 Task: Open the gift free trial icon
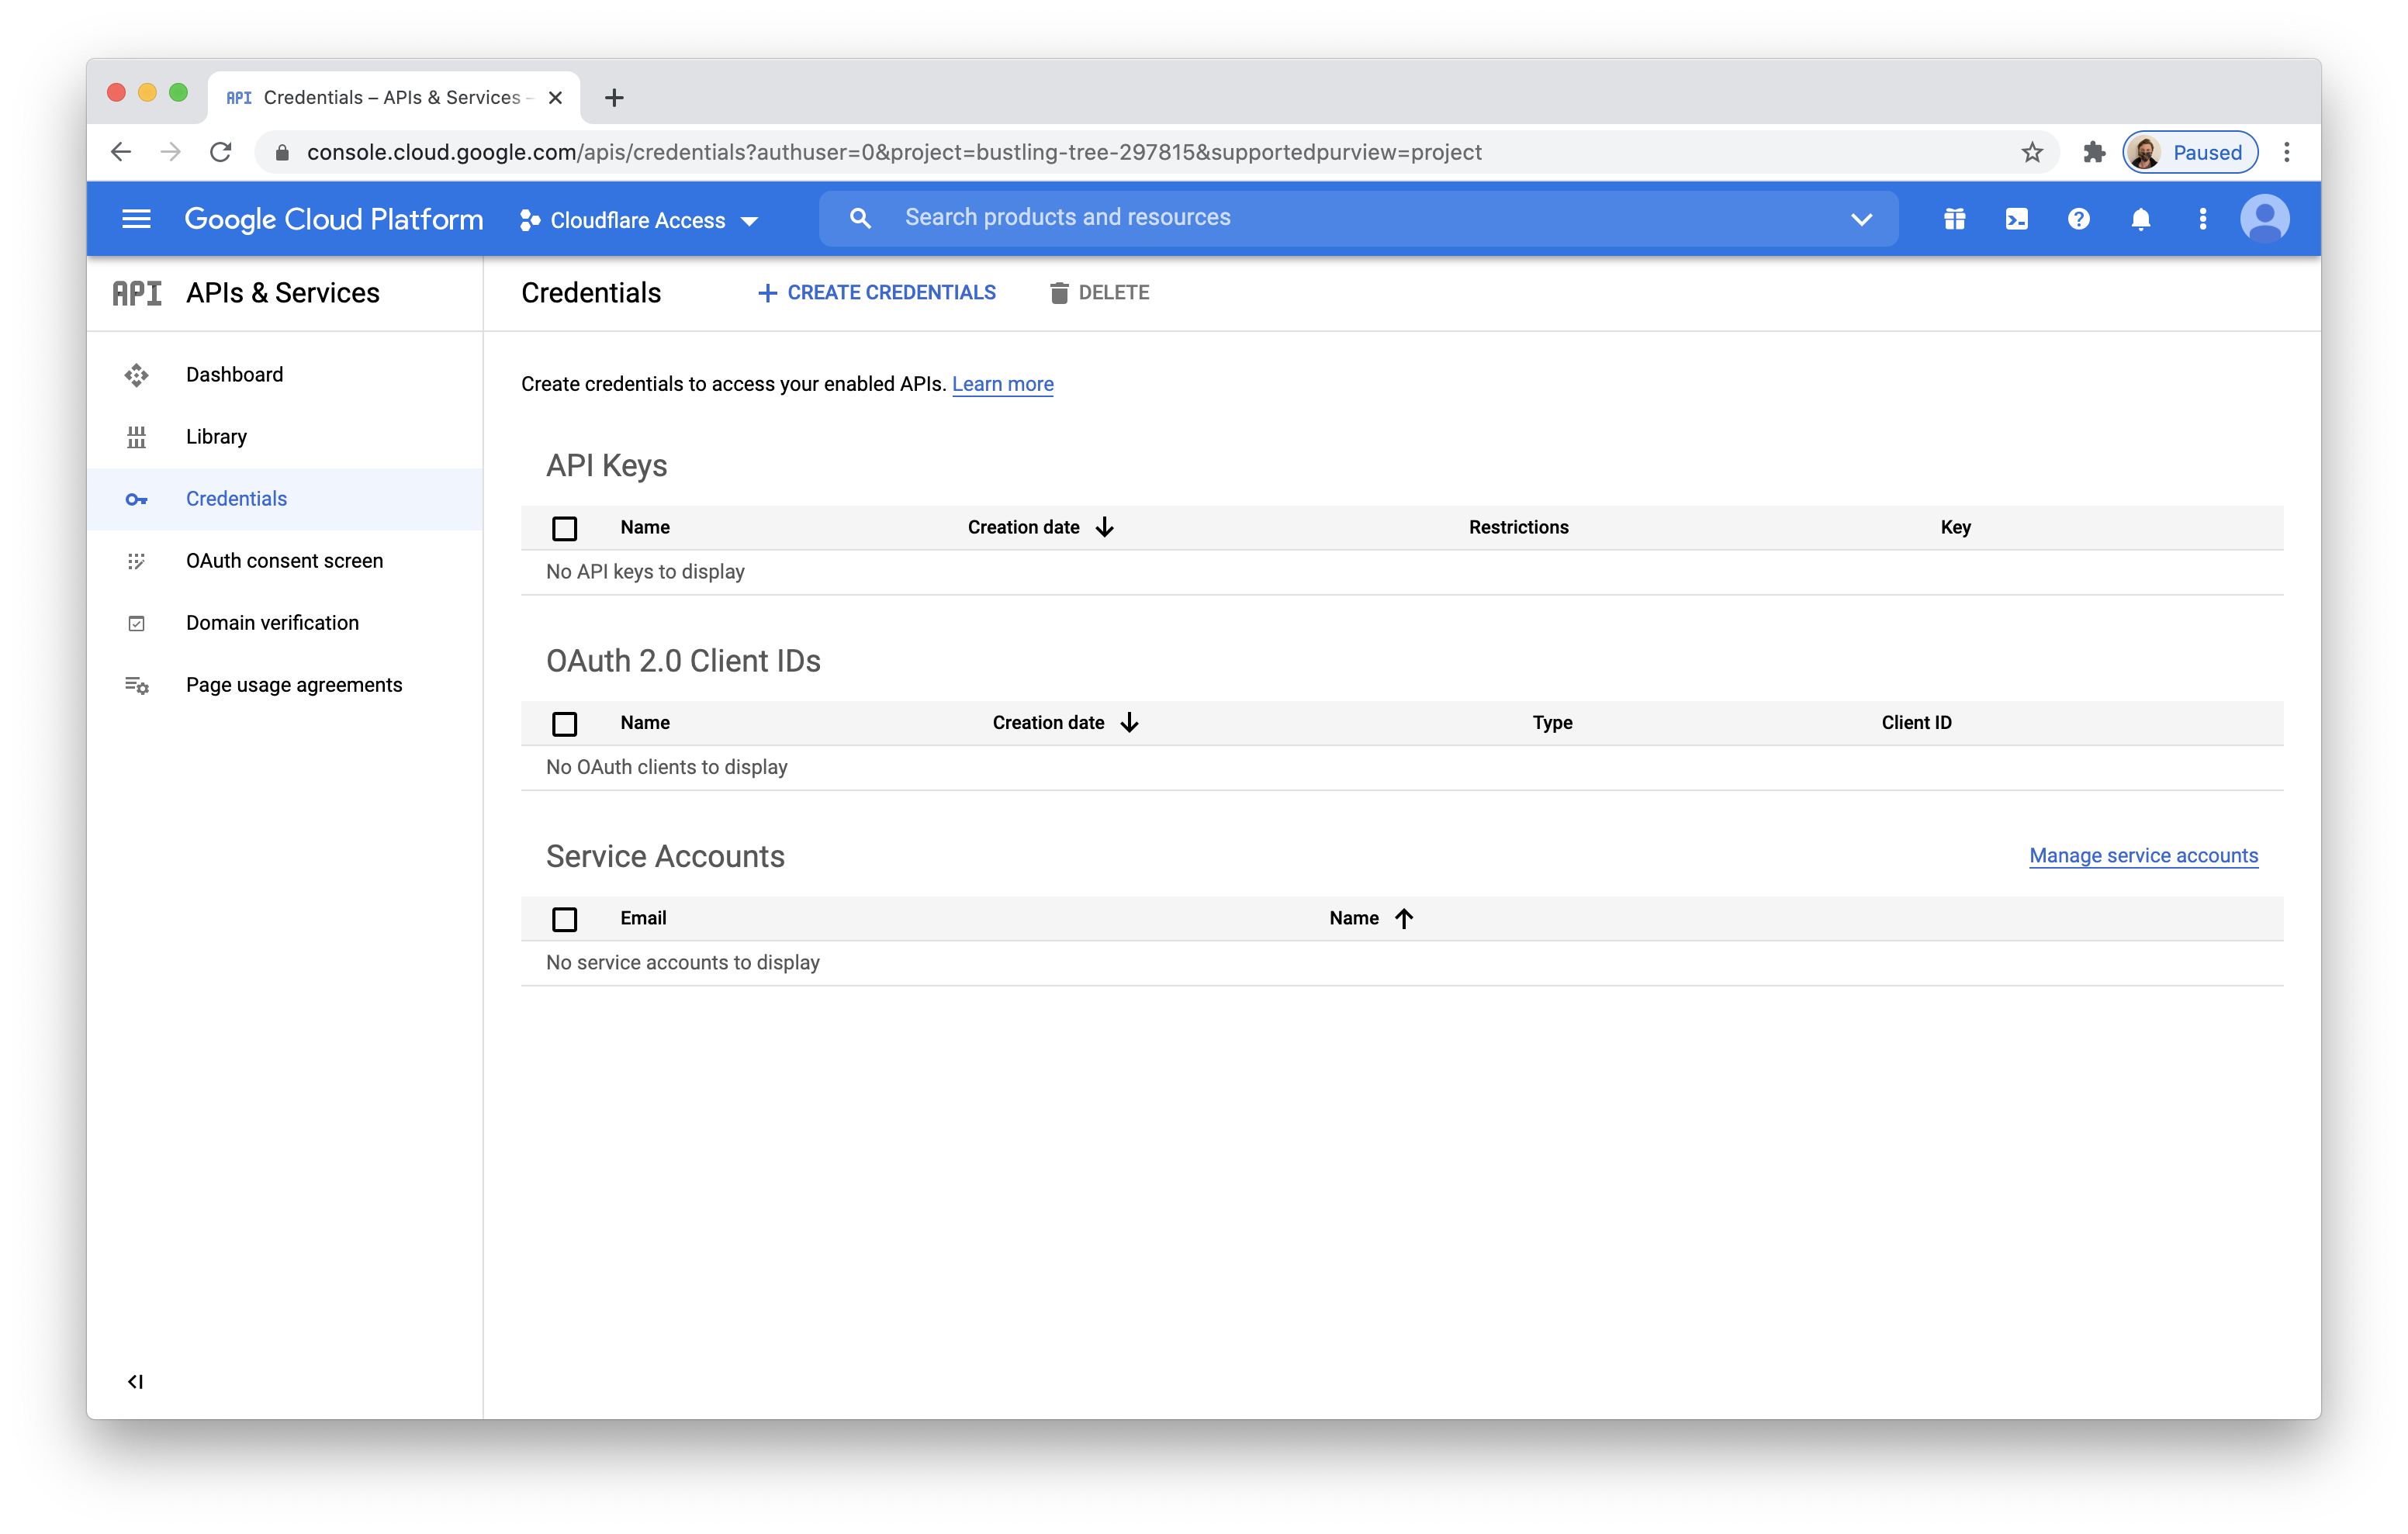(x=1954, y=219)
